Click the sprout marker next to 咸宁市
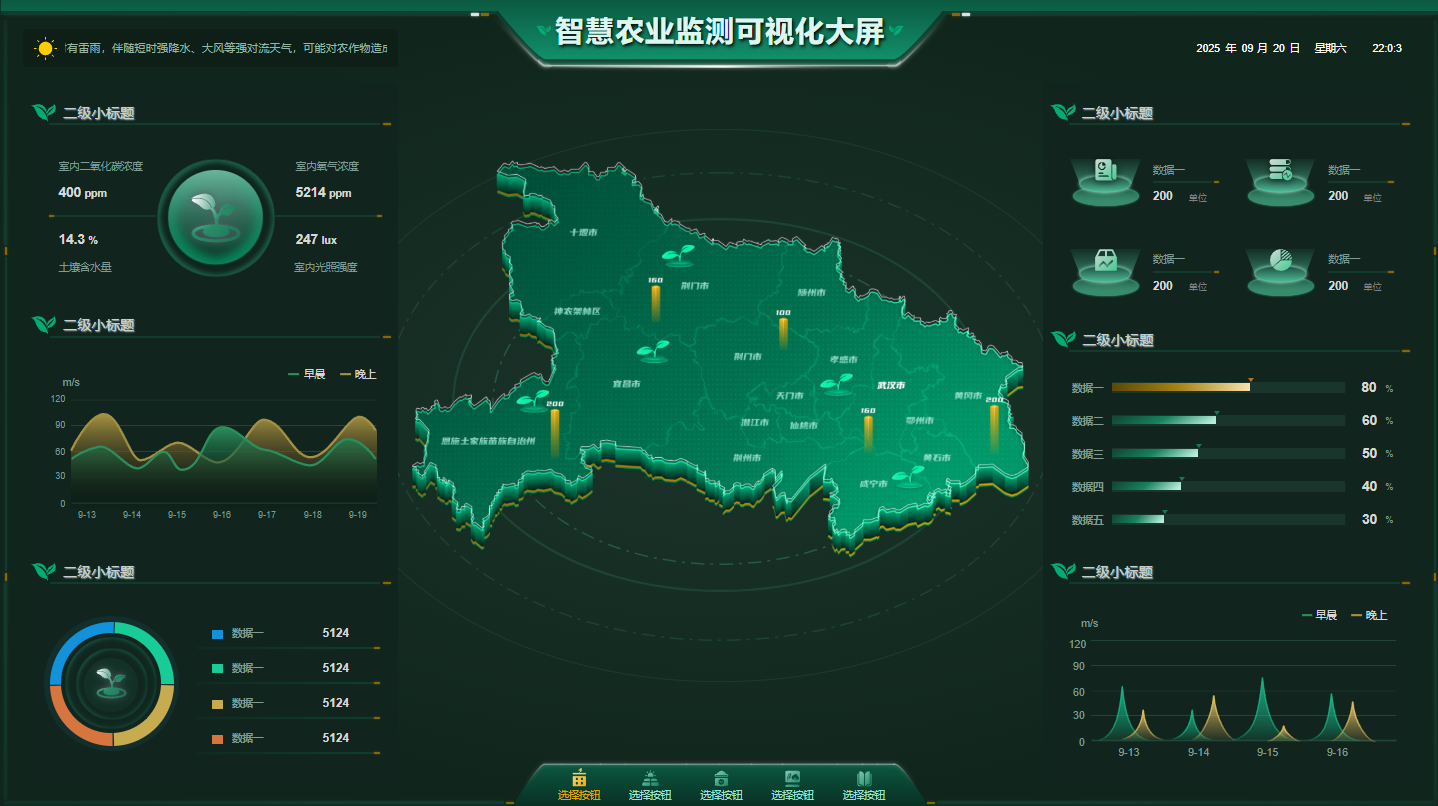Viewport: 1438px width, 806px height. pos(908,474)
